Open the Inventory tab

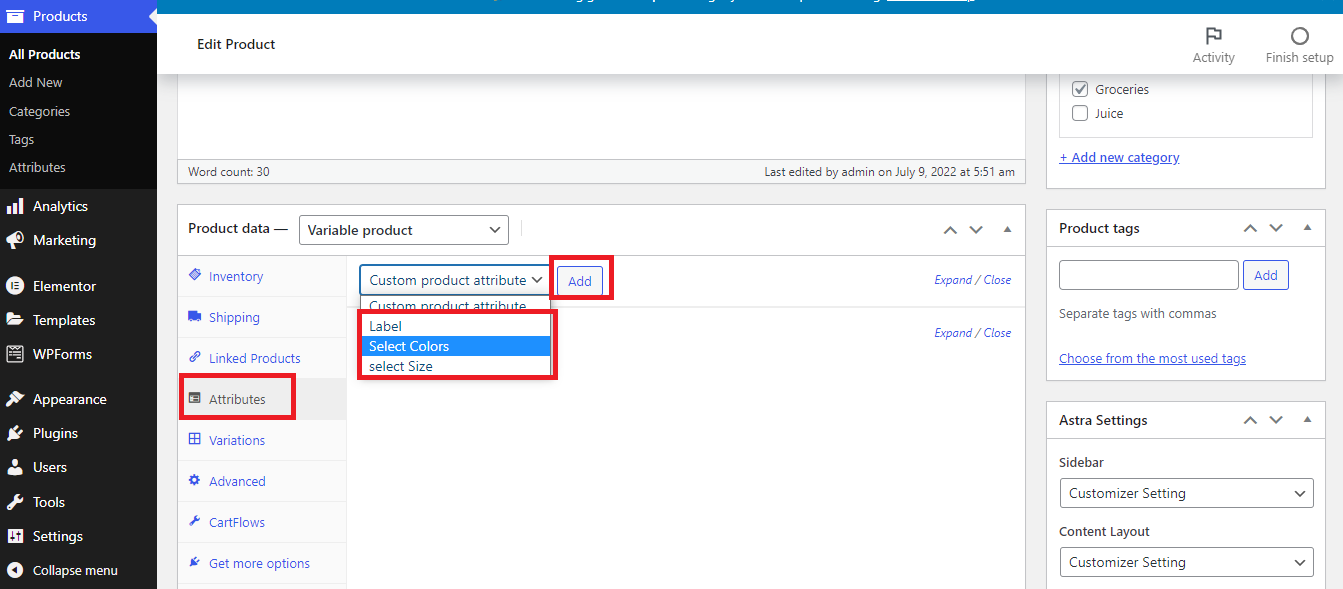pyautogui.click(x=236, y=276)
